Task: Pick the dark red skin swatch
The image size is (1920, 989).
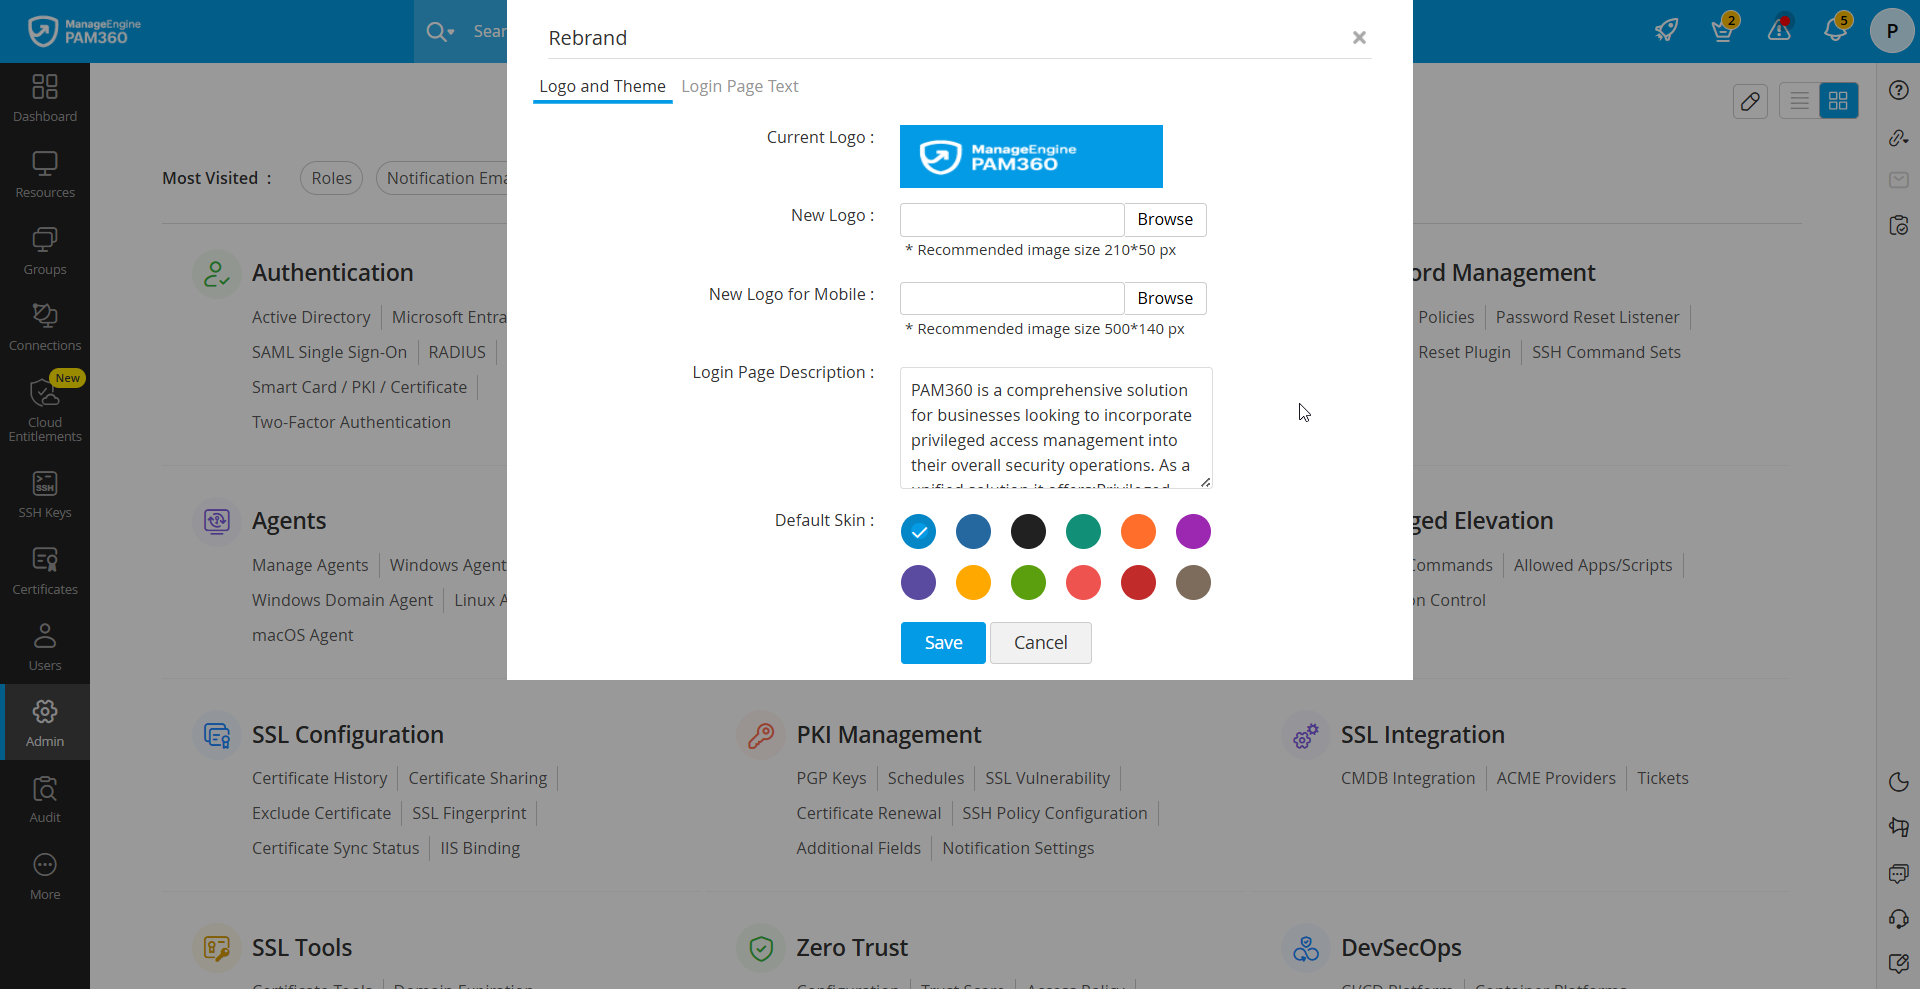Action: click(x=1138, y=583)
